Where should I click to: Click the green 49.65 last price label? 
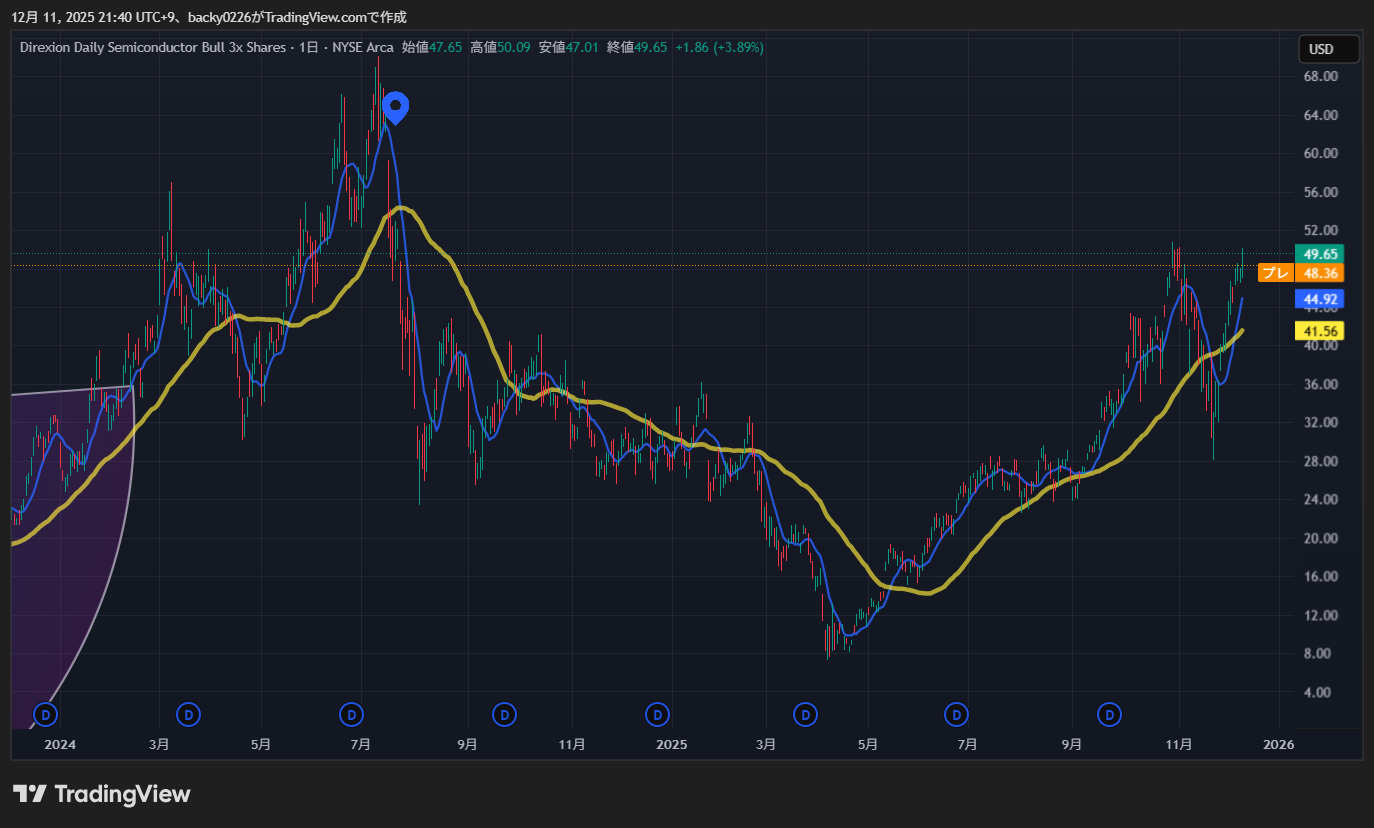click(x=1319, y=254)
